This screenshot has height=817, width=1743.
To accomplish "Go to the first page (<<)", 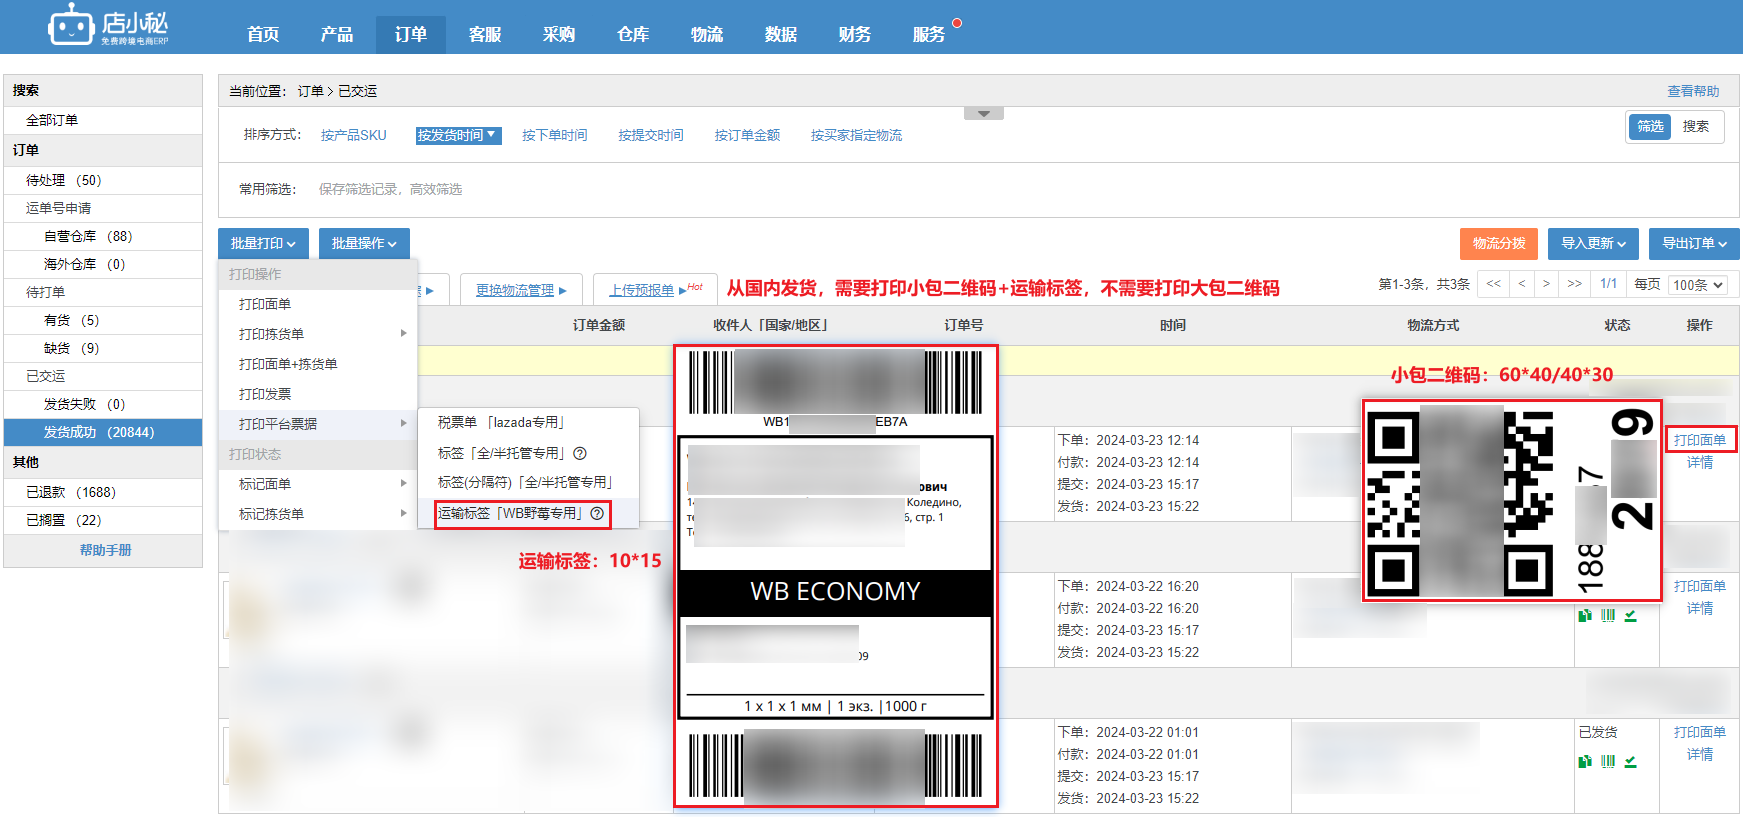I will coord(1494,284).
